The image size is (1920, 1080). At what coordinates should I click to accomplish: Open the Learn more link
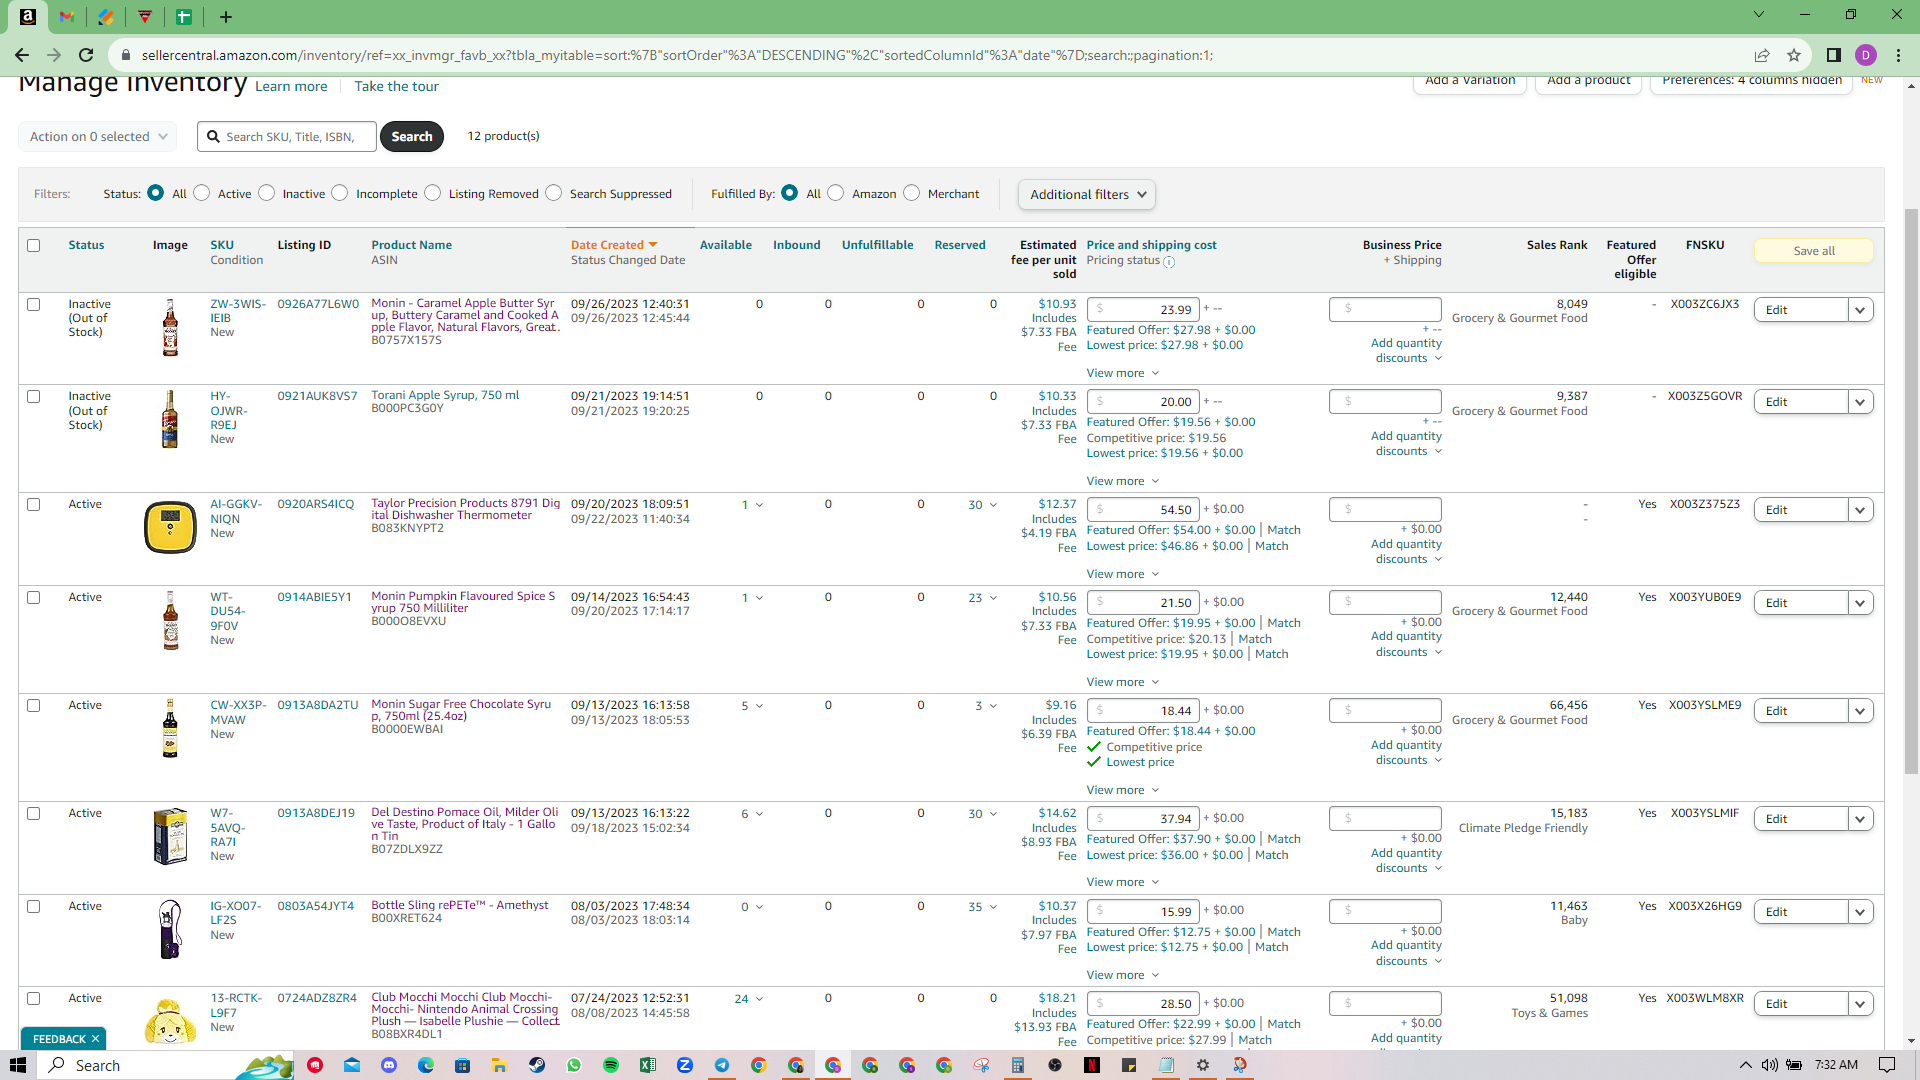[x=291, y=87]
